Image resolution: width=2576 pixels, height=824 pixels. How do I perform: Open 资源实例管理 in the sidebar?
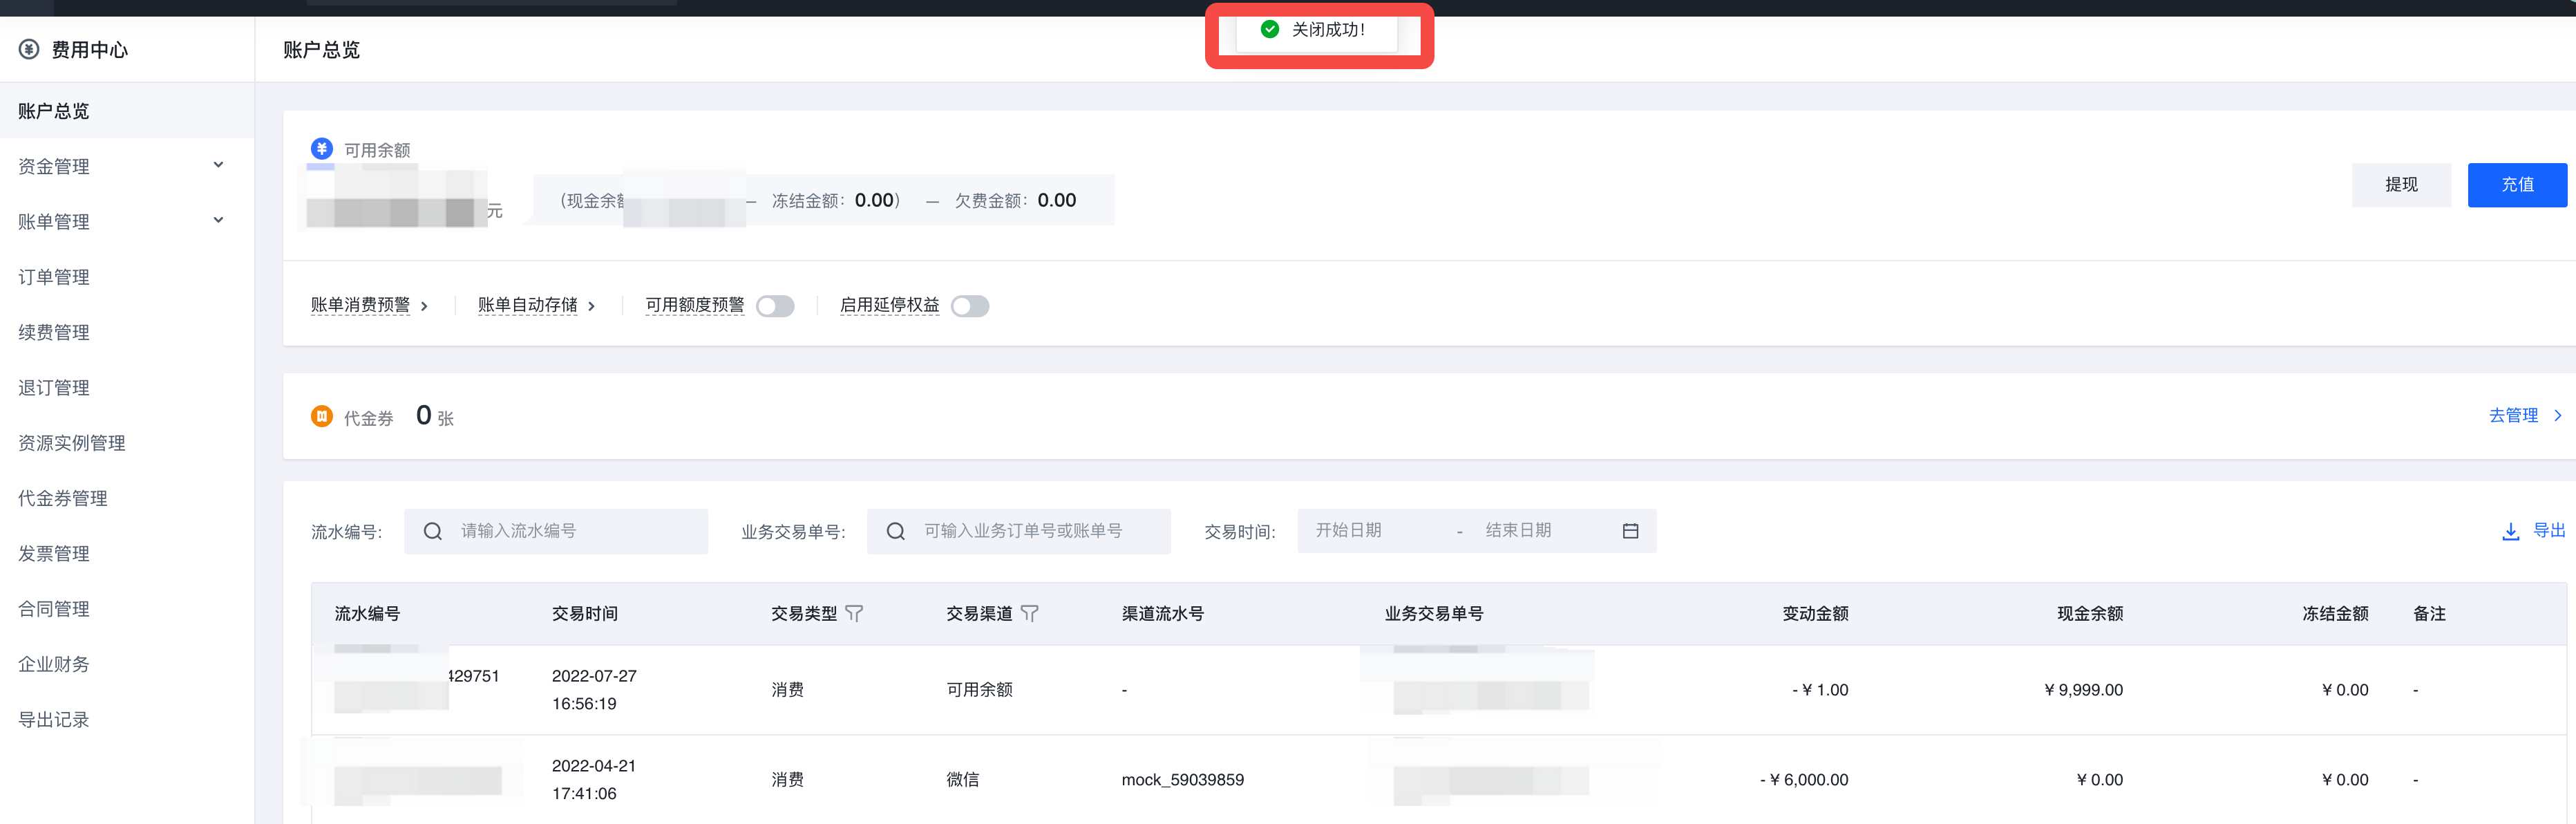[127, 443]
